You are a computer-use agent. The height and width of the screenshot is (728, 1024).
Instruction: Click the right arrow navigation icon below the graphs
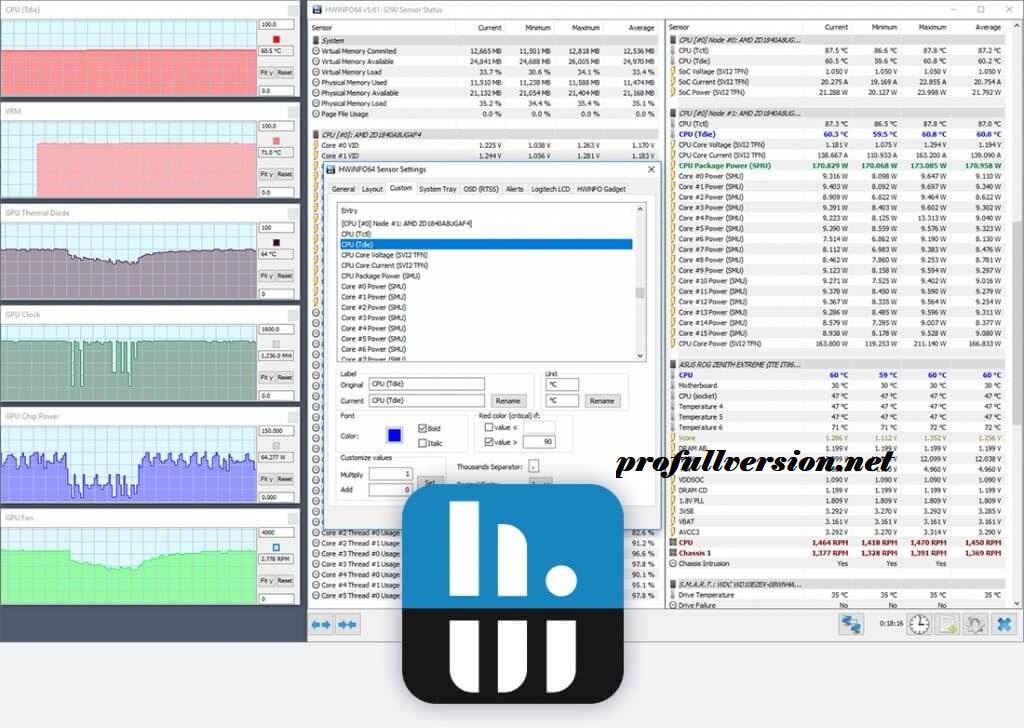pyautogui.click(x=345, y=624)
